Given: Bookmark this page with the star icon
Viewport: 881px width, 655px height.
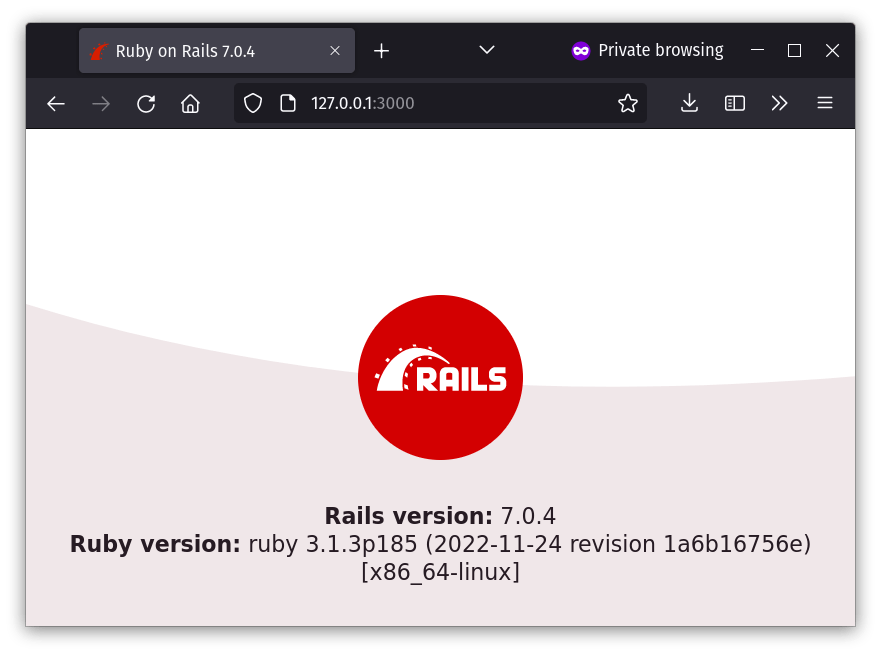Looking at the screenshot, I should [x=627, y=102].
